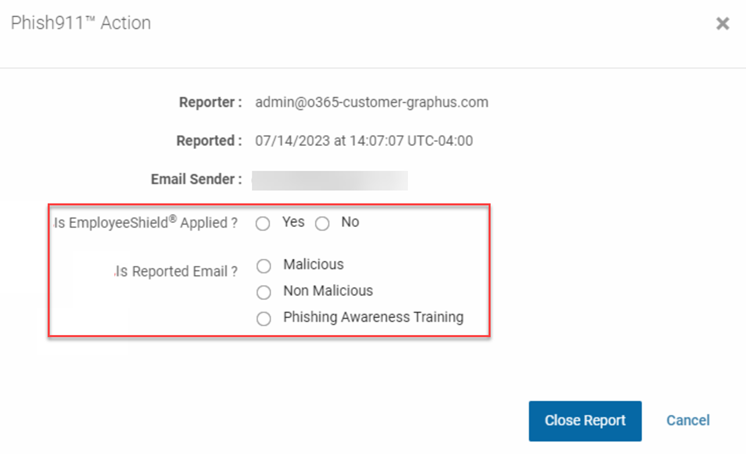The width and height of the screenshot is (746, 454).
Task: Select Phishing Awareness Training radio button
Action: point(264,318)
